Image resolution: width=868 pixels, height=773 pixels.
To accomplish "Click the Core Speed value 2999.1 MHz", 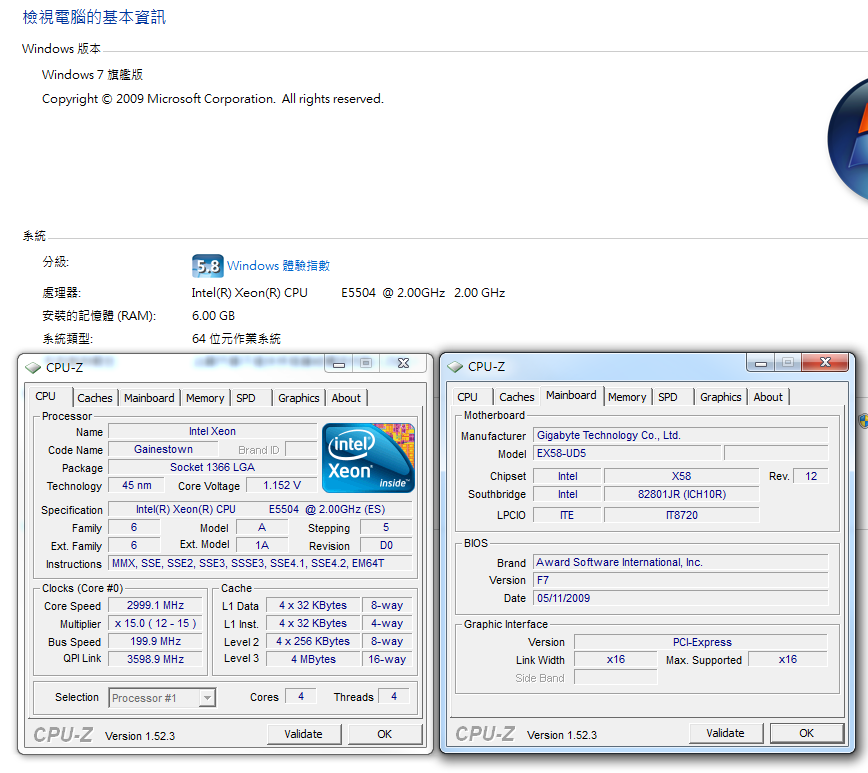I will (x=155, y=606).
